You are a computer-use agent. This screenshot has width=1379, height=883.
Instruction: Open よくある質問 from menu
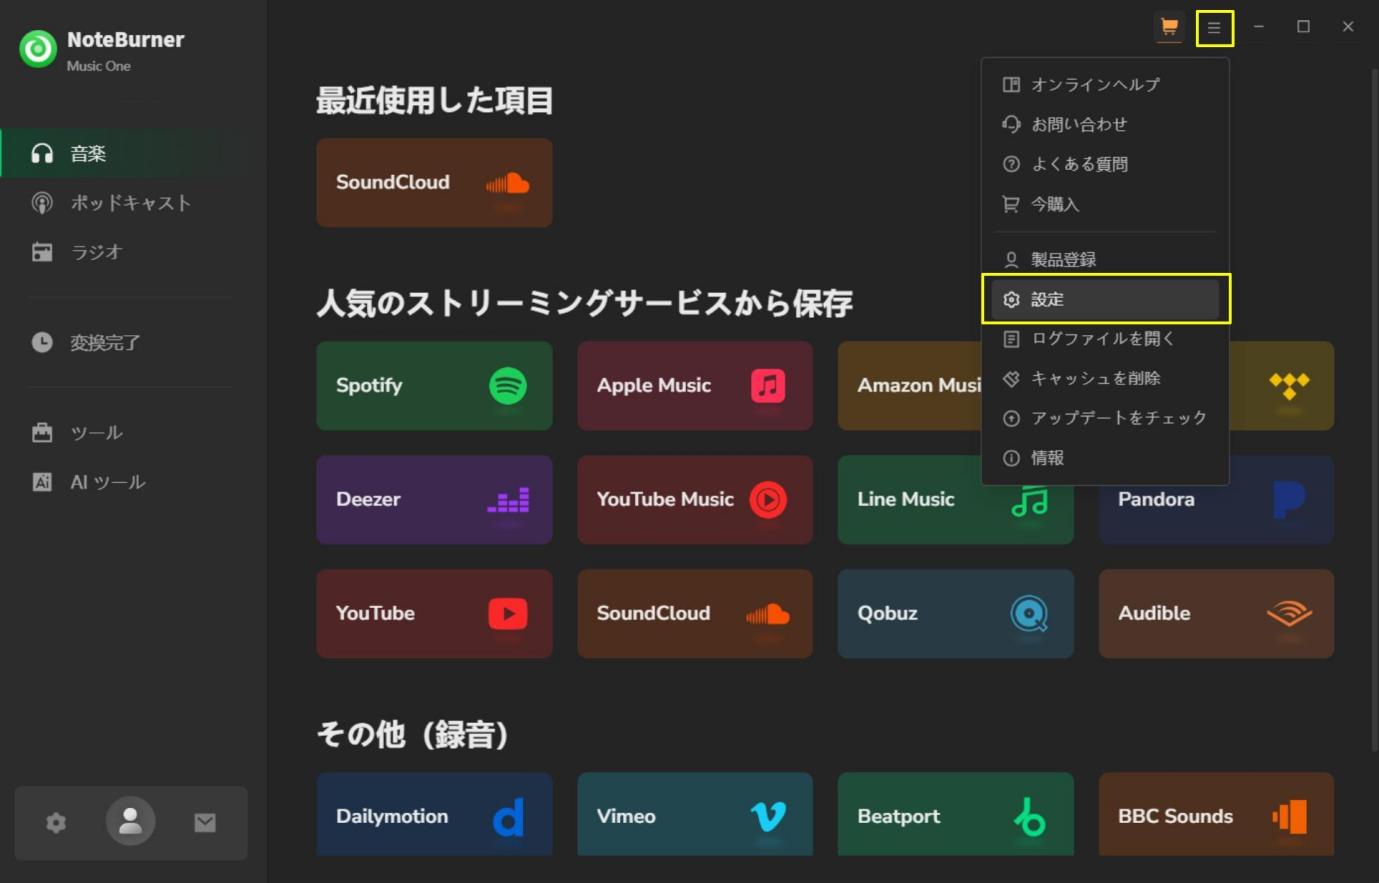1105,164
